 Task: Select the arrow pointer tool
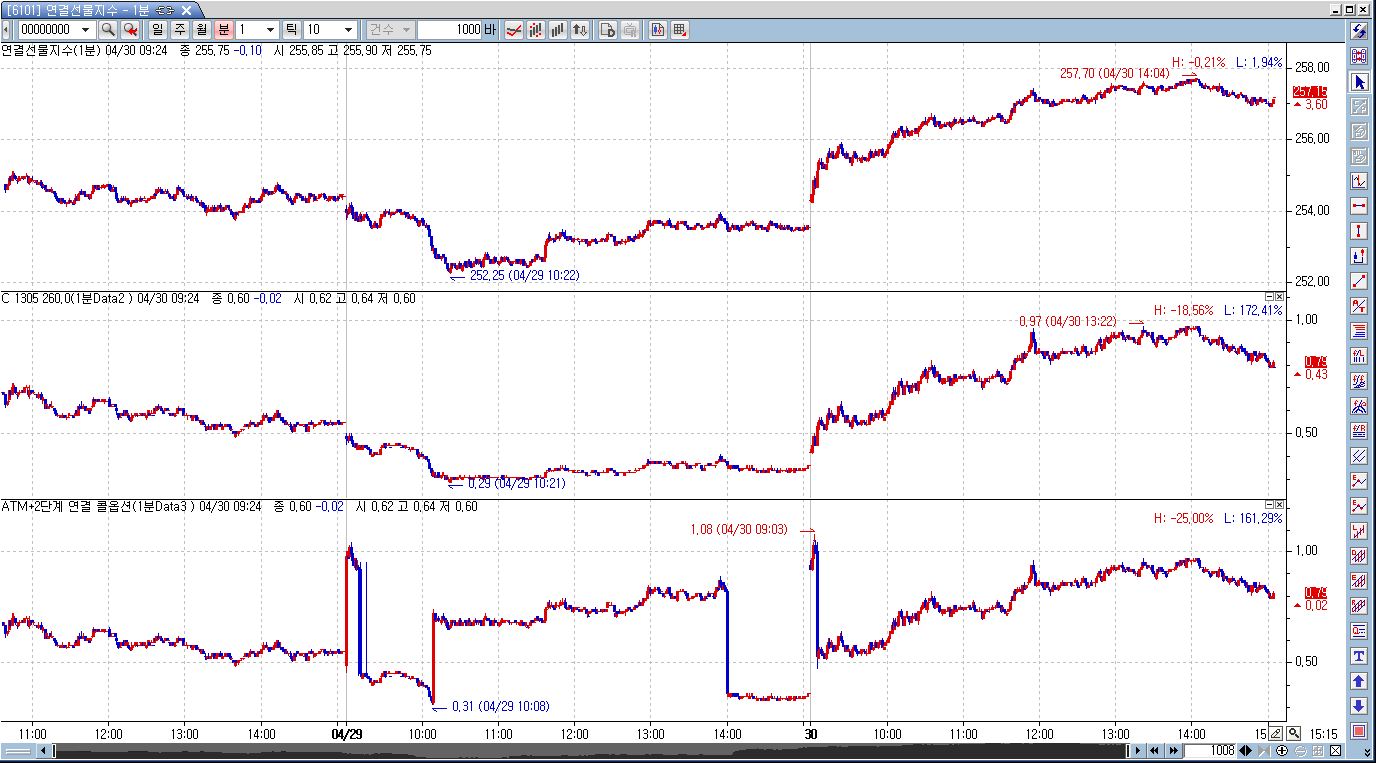pos(1359,81)
